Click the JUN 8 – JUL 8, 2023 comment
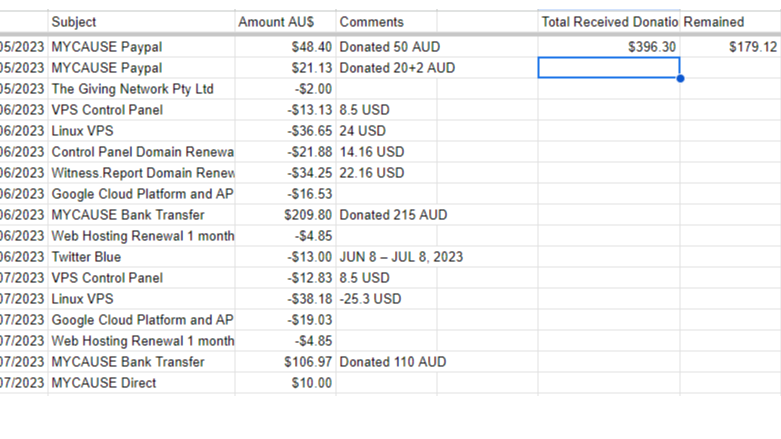This screenshot has height=439, width=781. pos(436,257)
